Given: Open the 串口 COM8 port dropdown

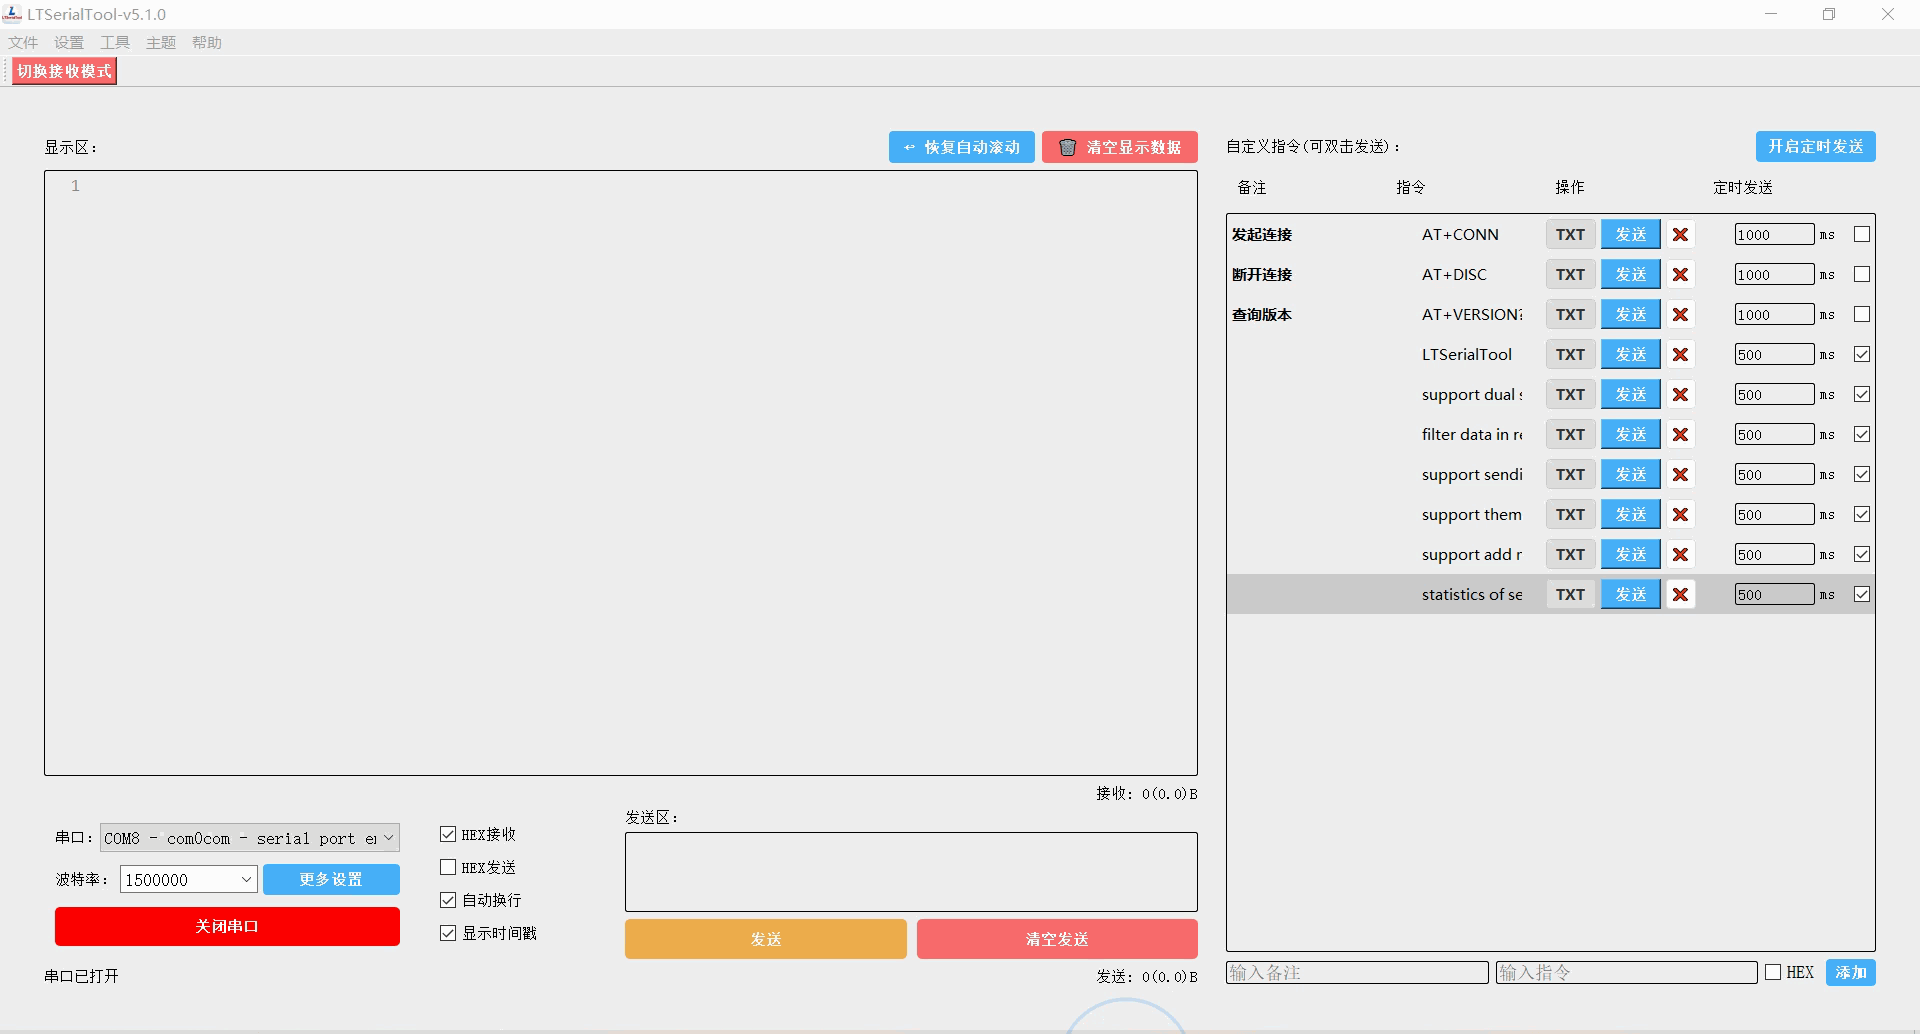Looking at the screenshot, I should point(250,838).
